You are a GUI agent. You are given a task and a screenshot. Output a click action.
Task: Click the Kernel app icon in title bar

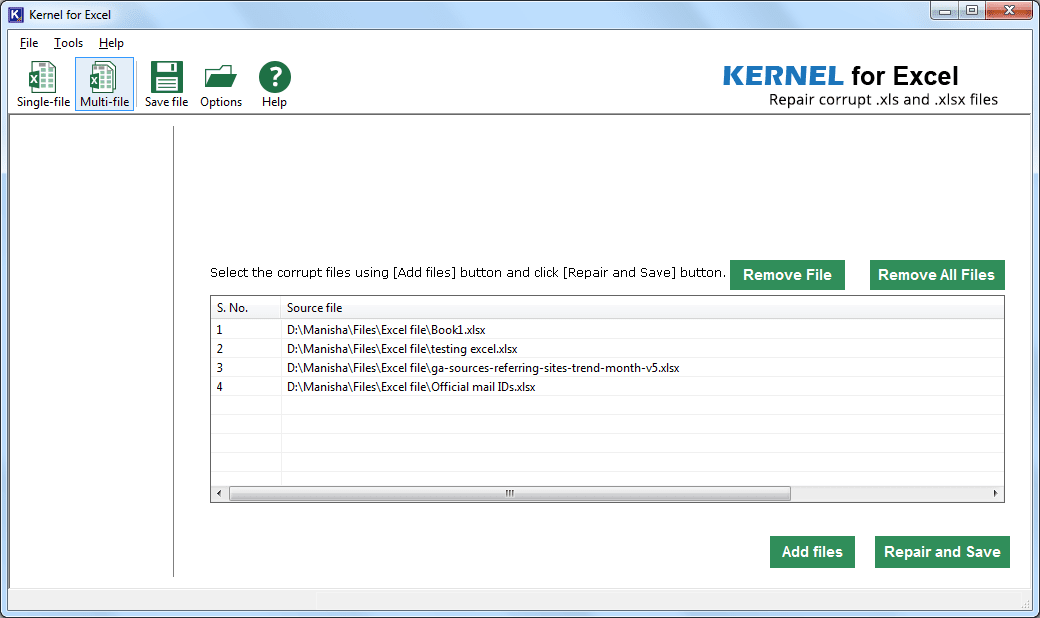pyautogui.click(x=15, y=15)
